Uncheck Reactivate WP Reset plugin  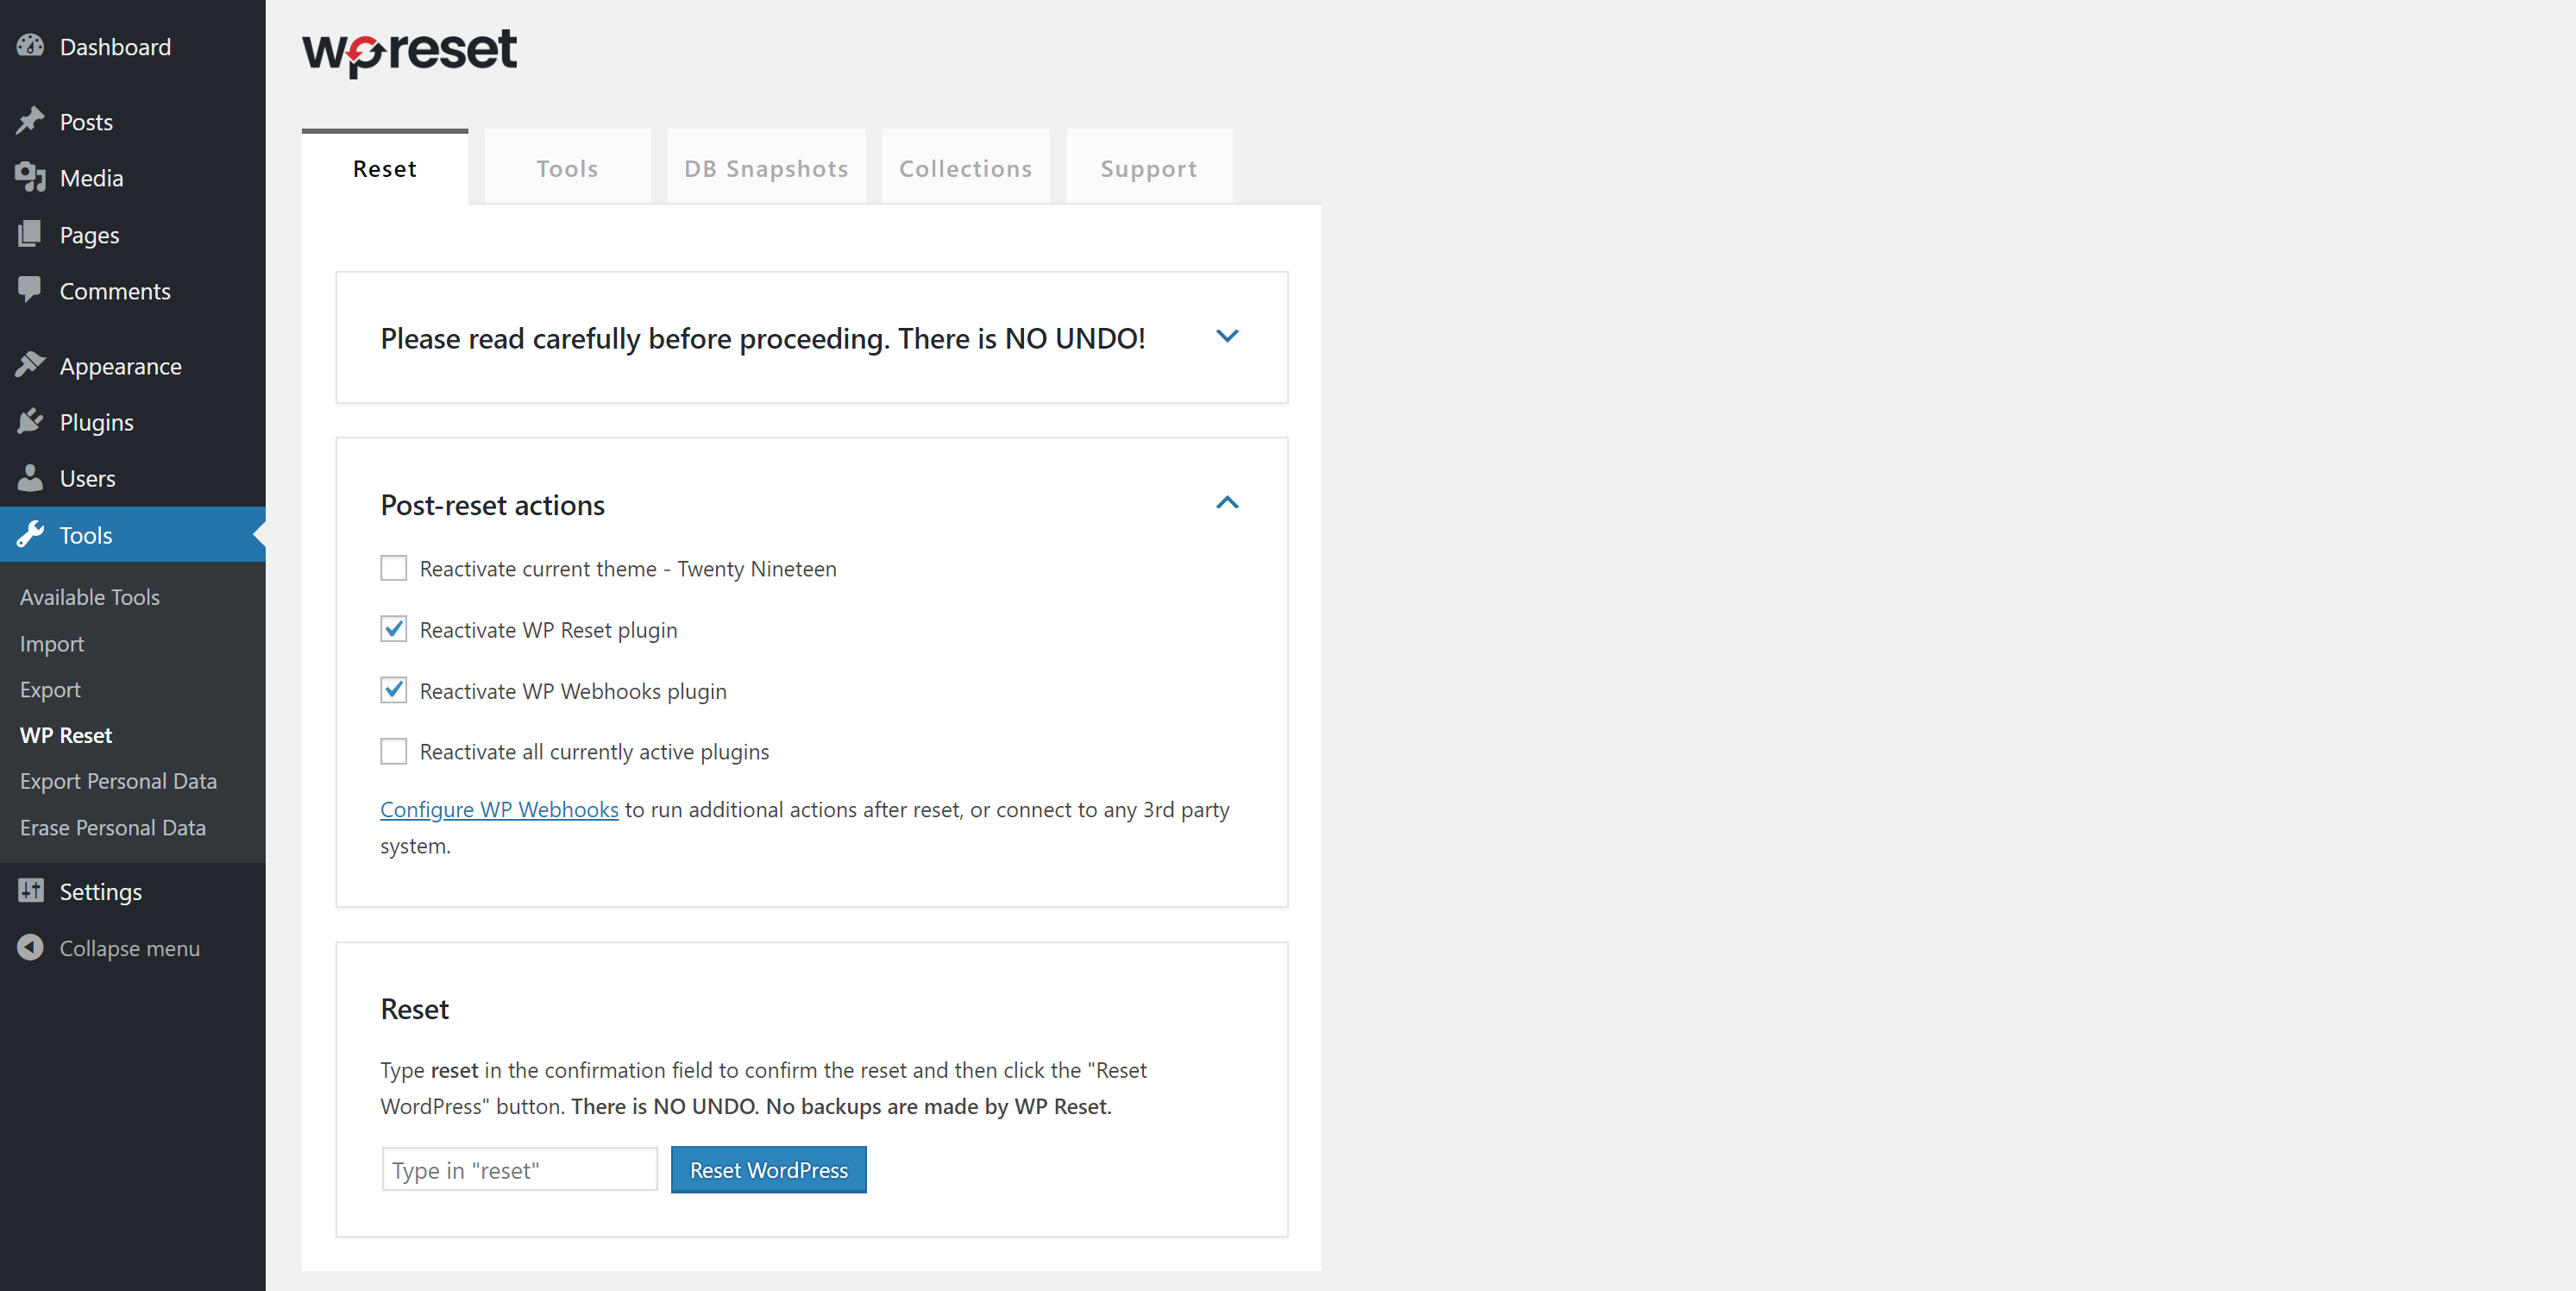point(394,629)
